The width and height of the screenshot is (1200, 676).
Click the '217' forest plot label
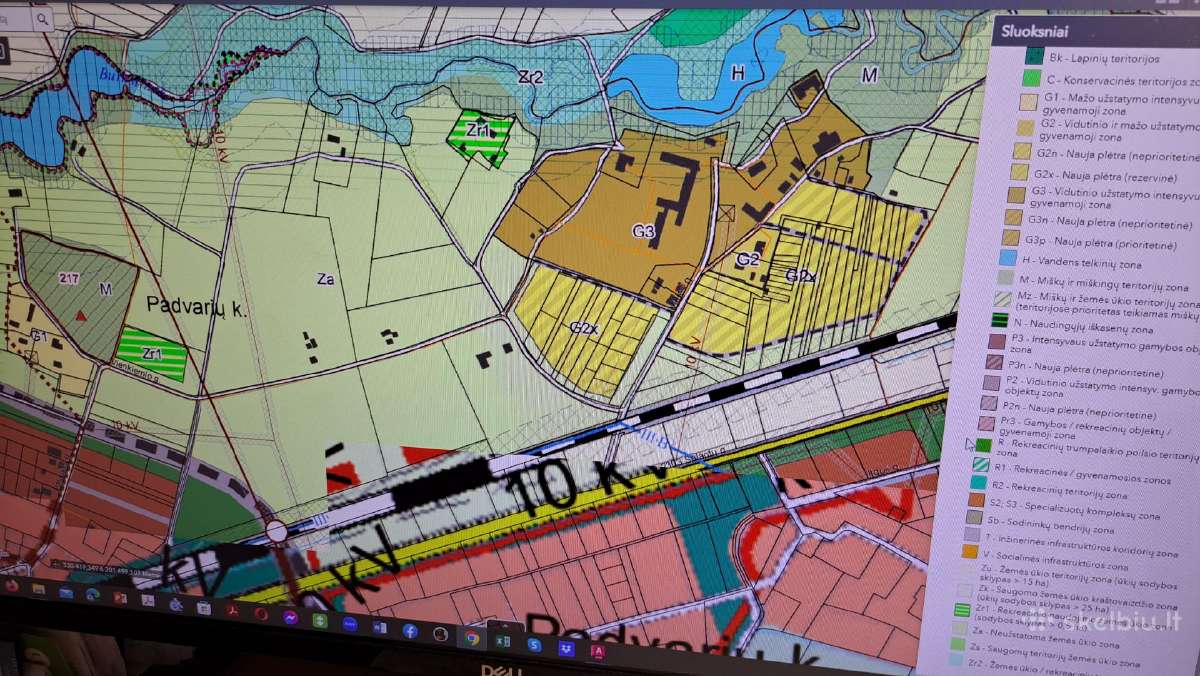point(69,278)
